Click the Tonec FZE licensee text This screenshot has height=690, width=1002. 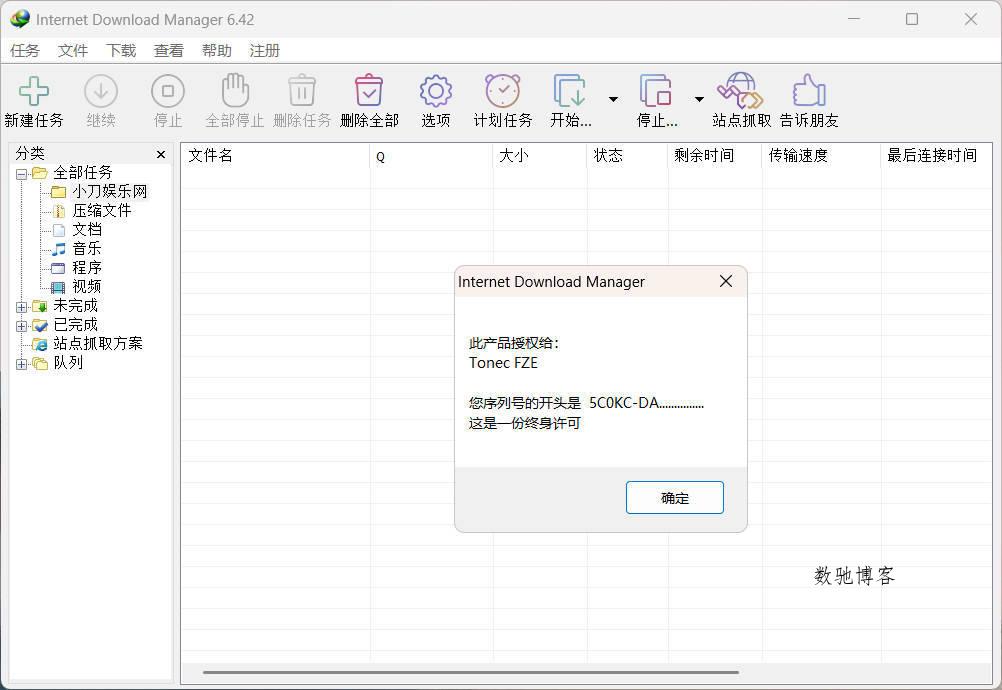pos(503,363)
